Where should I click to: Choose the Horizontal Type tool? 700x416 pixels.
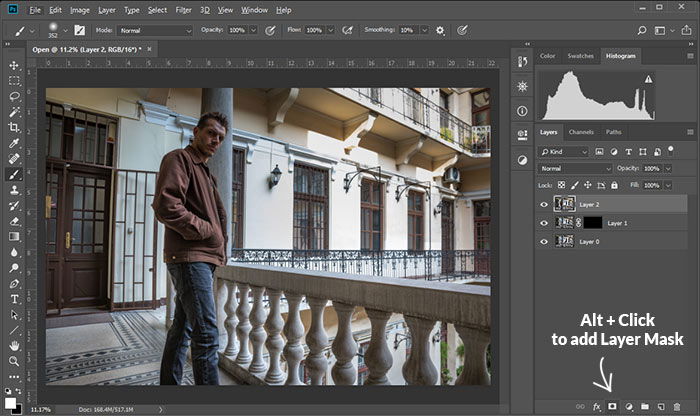tap(14, 299)
